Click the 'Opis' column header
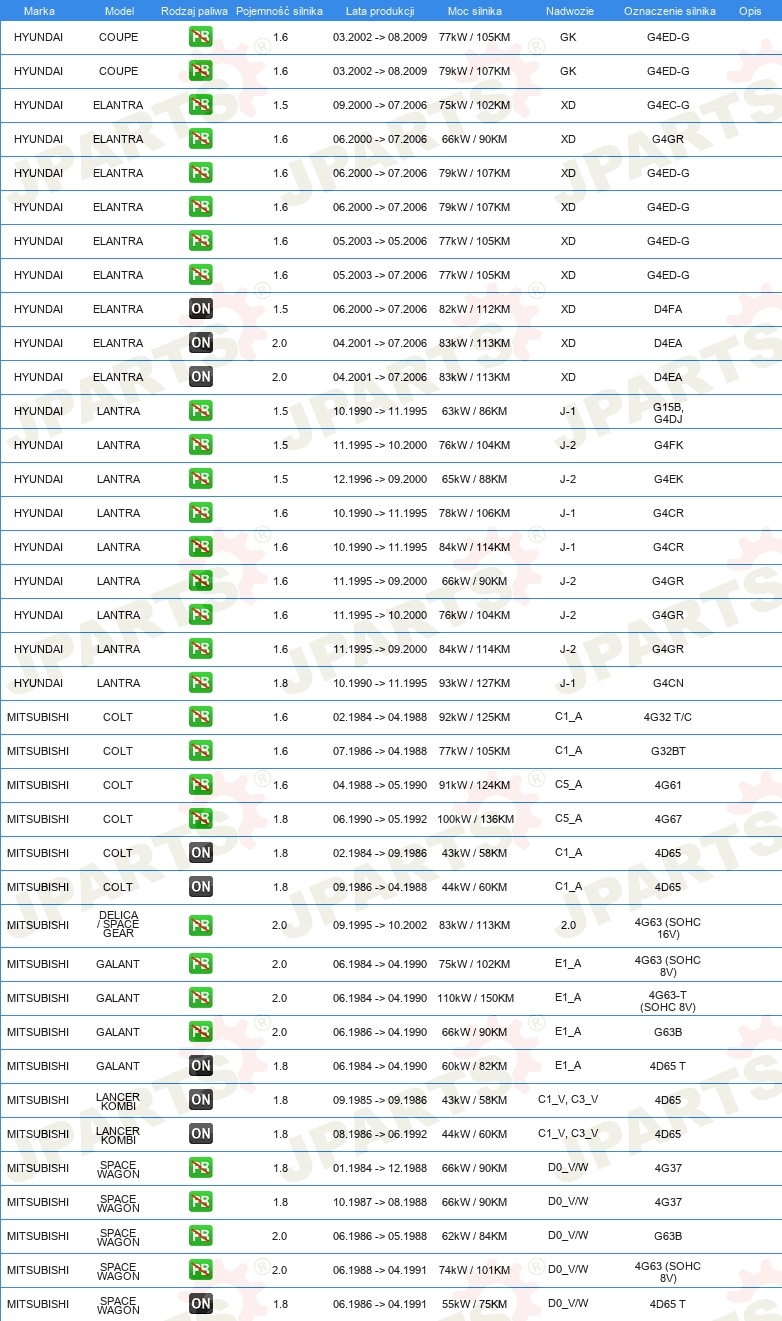 pos(750,11)
